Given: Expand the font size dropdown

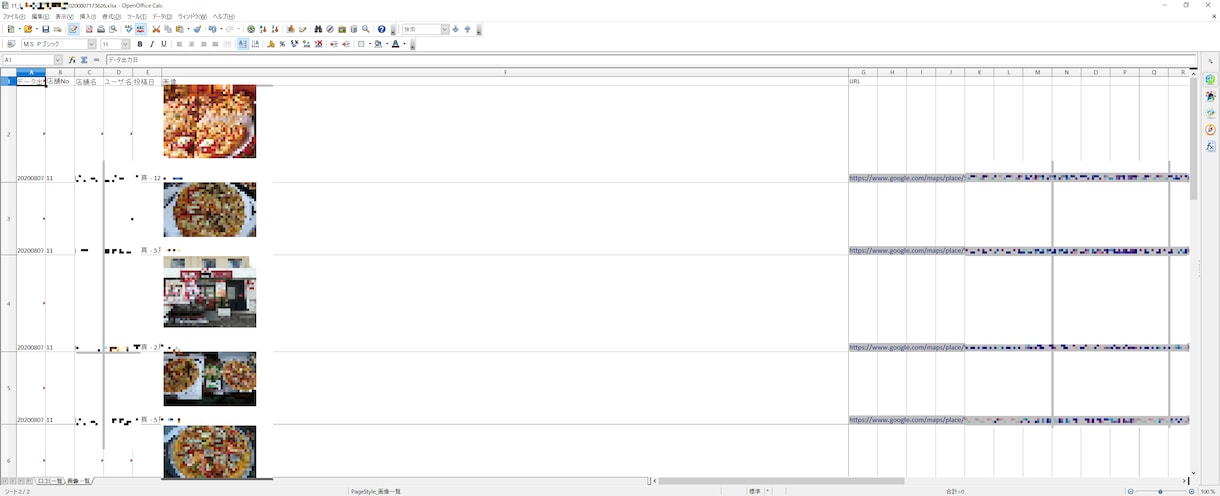Looking at the screenshot, I should pyautogui.click(x=126, y=44).
